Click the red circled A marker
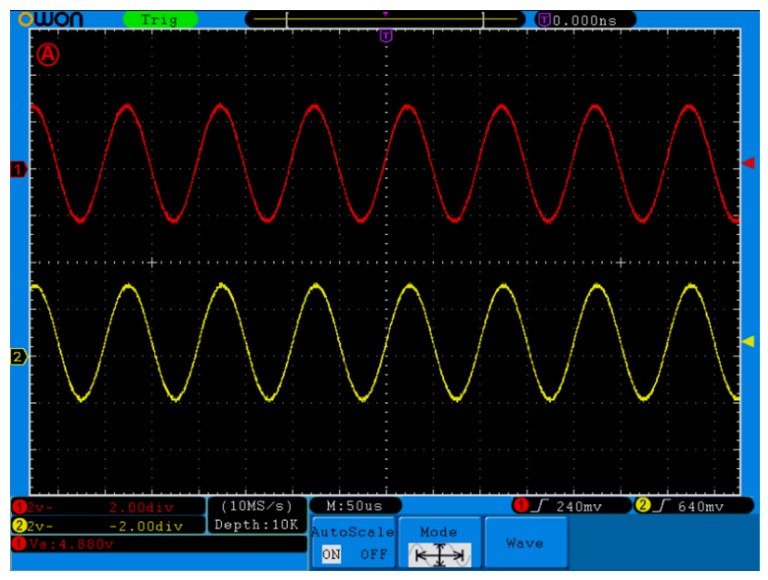 pyautogui.click(x=48, y=54)
